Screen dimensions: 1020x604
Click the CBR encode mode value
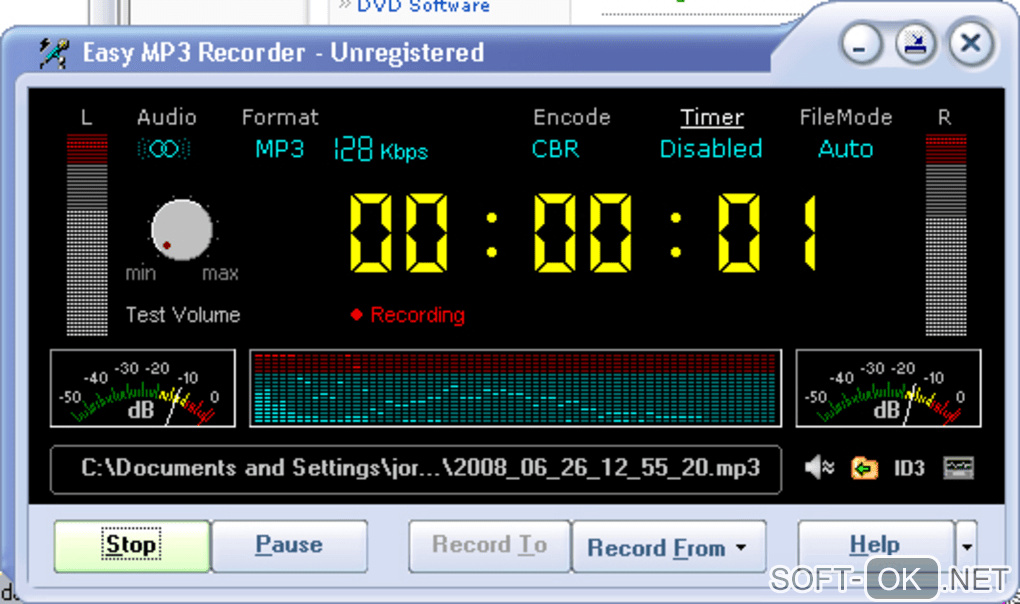coord(556,149)
